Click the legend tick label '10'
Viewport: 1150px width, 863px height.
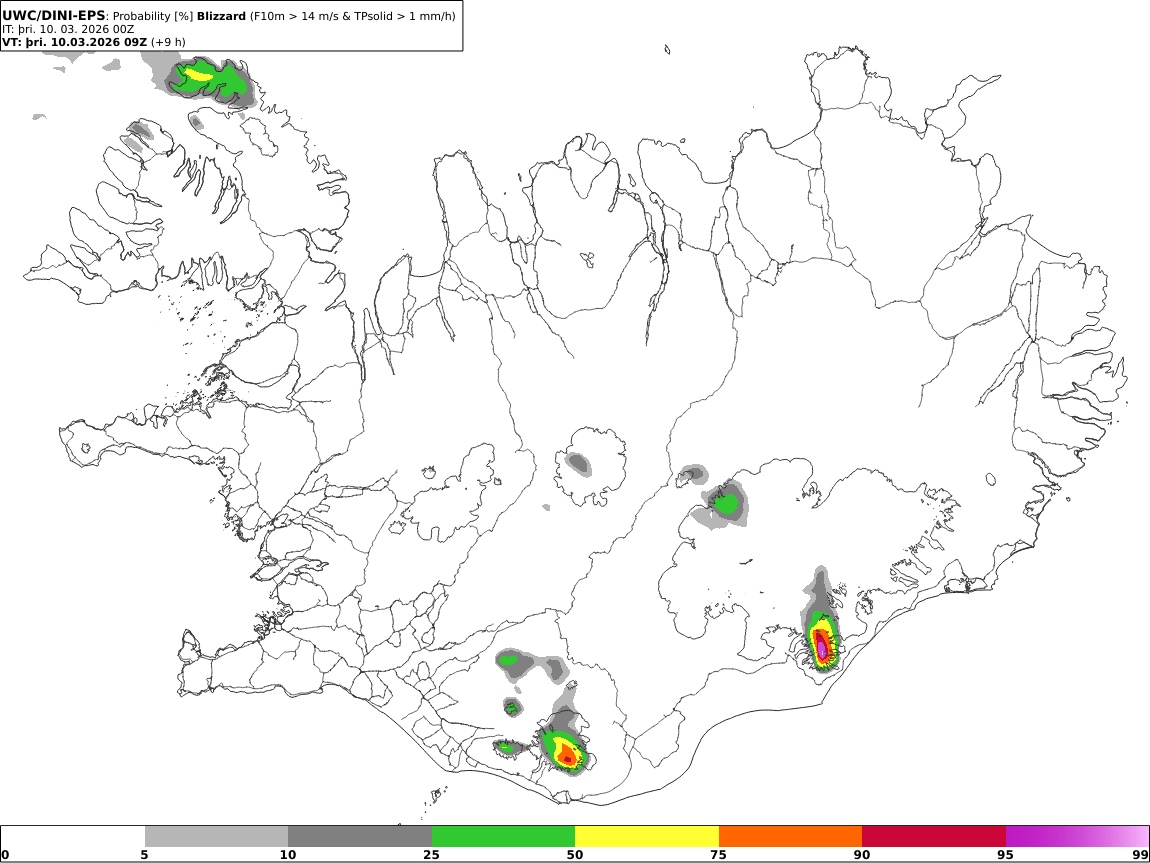[288, 855]
